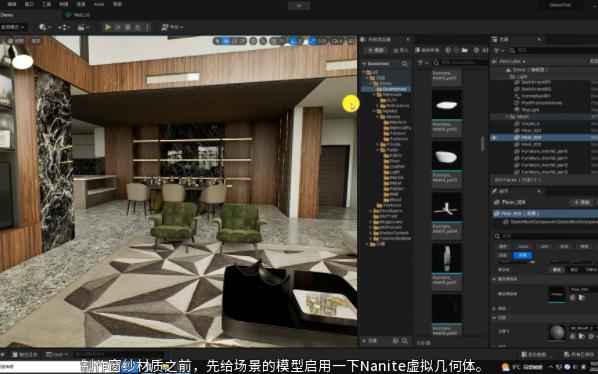Click use-selected-asset icon under static mesh slot
The image size is (598, 374).
point(573,298)
